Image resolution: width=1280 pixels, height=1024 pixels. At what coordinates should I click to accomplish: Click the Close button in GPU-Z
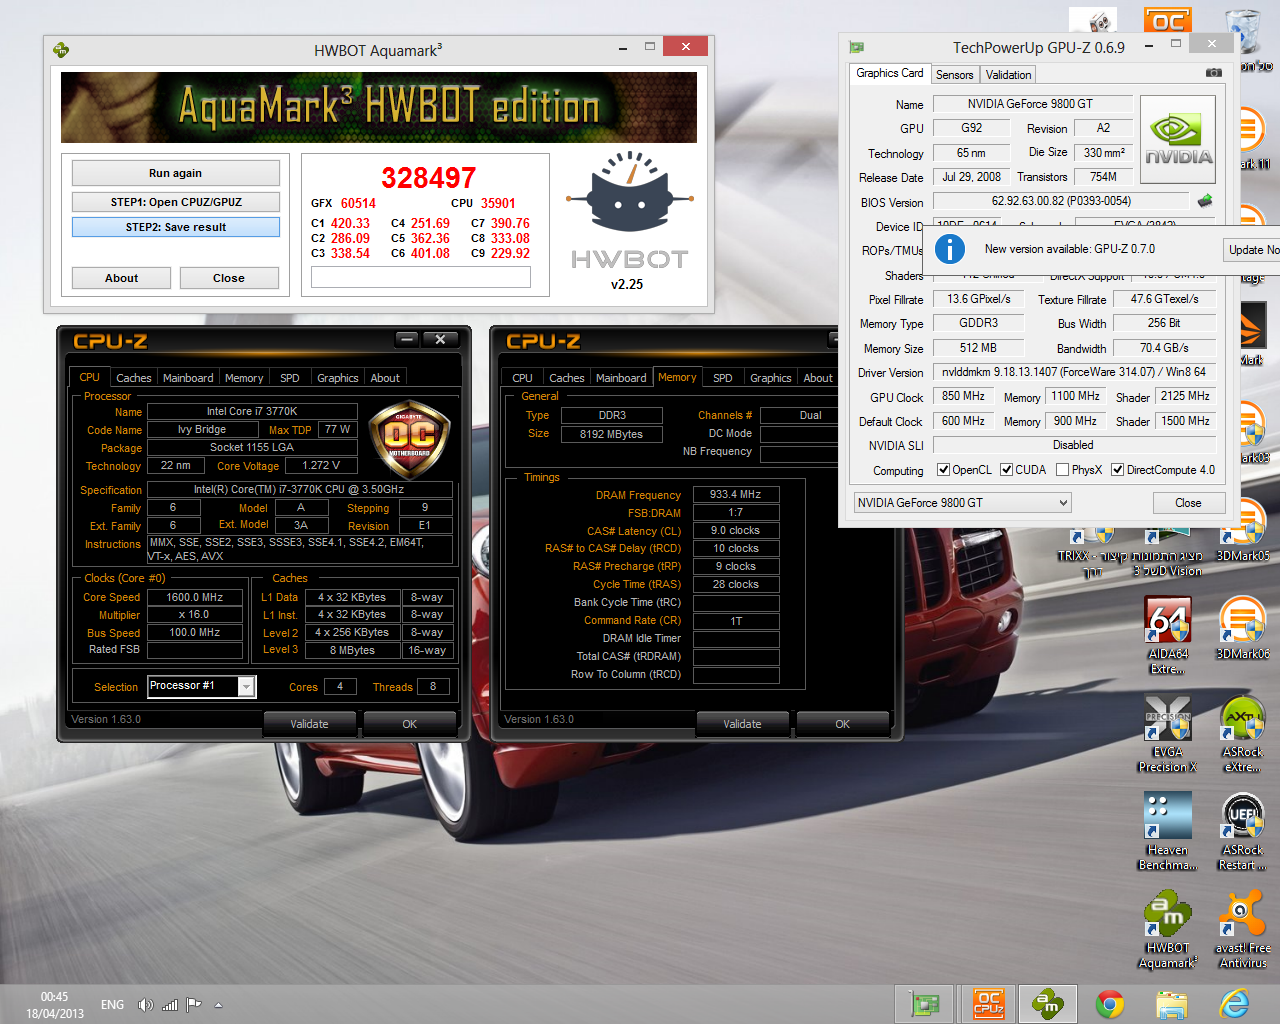tap(1188, 503)
